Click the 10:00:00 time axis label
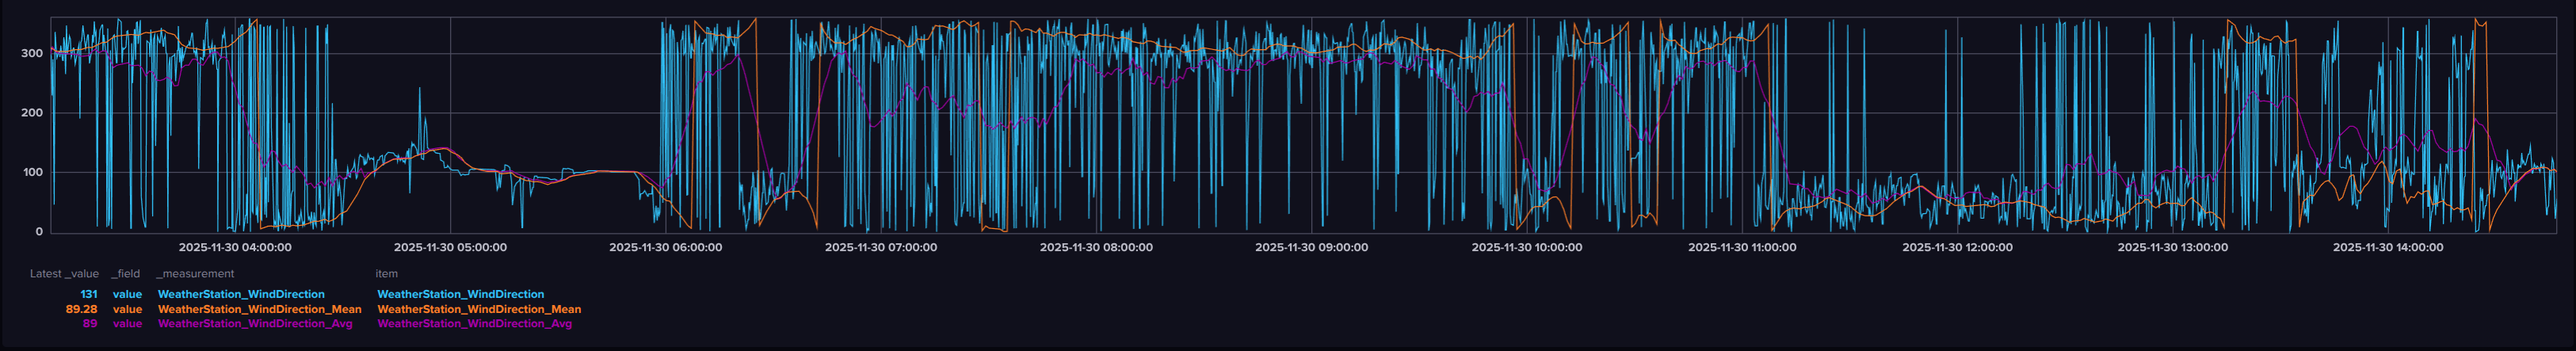 pos(1526,247)
